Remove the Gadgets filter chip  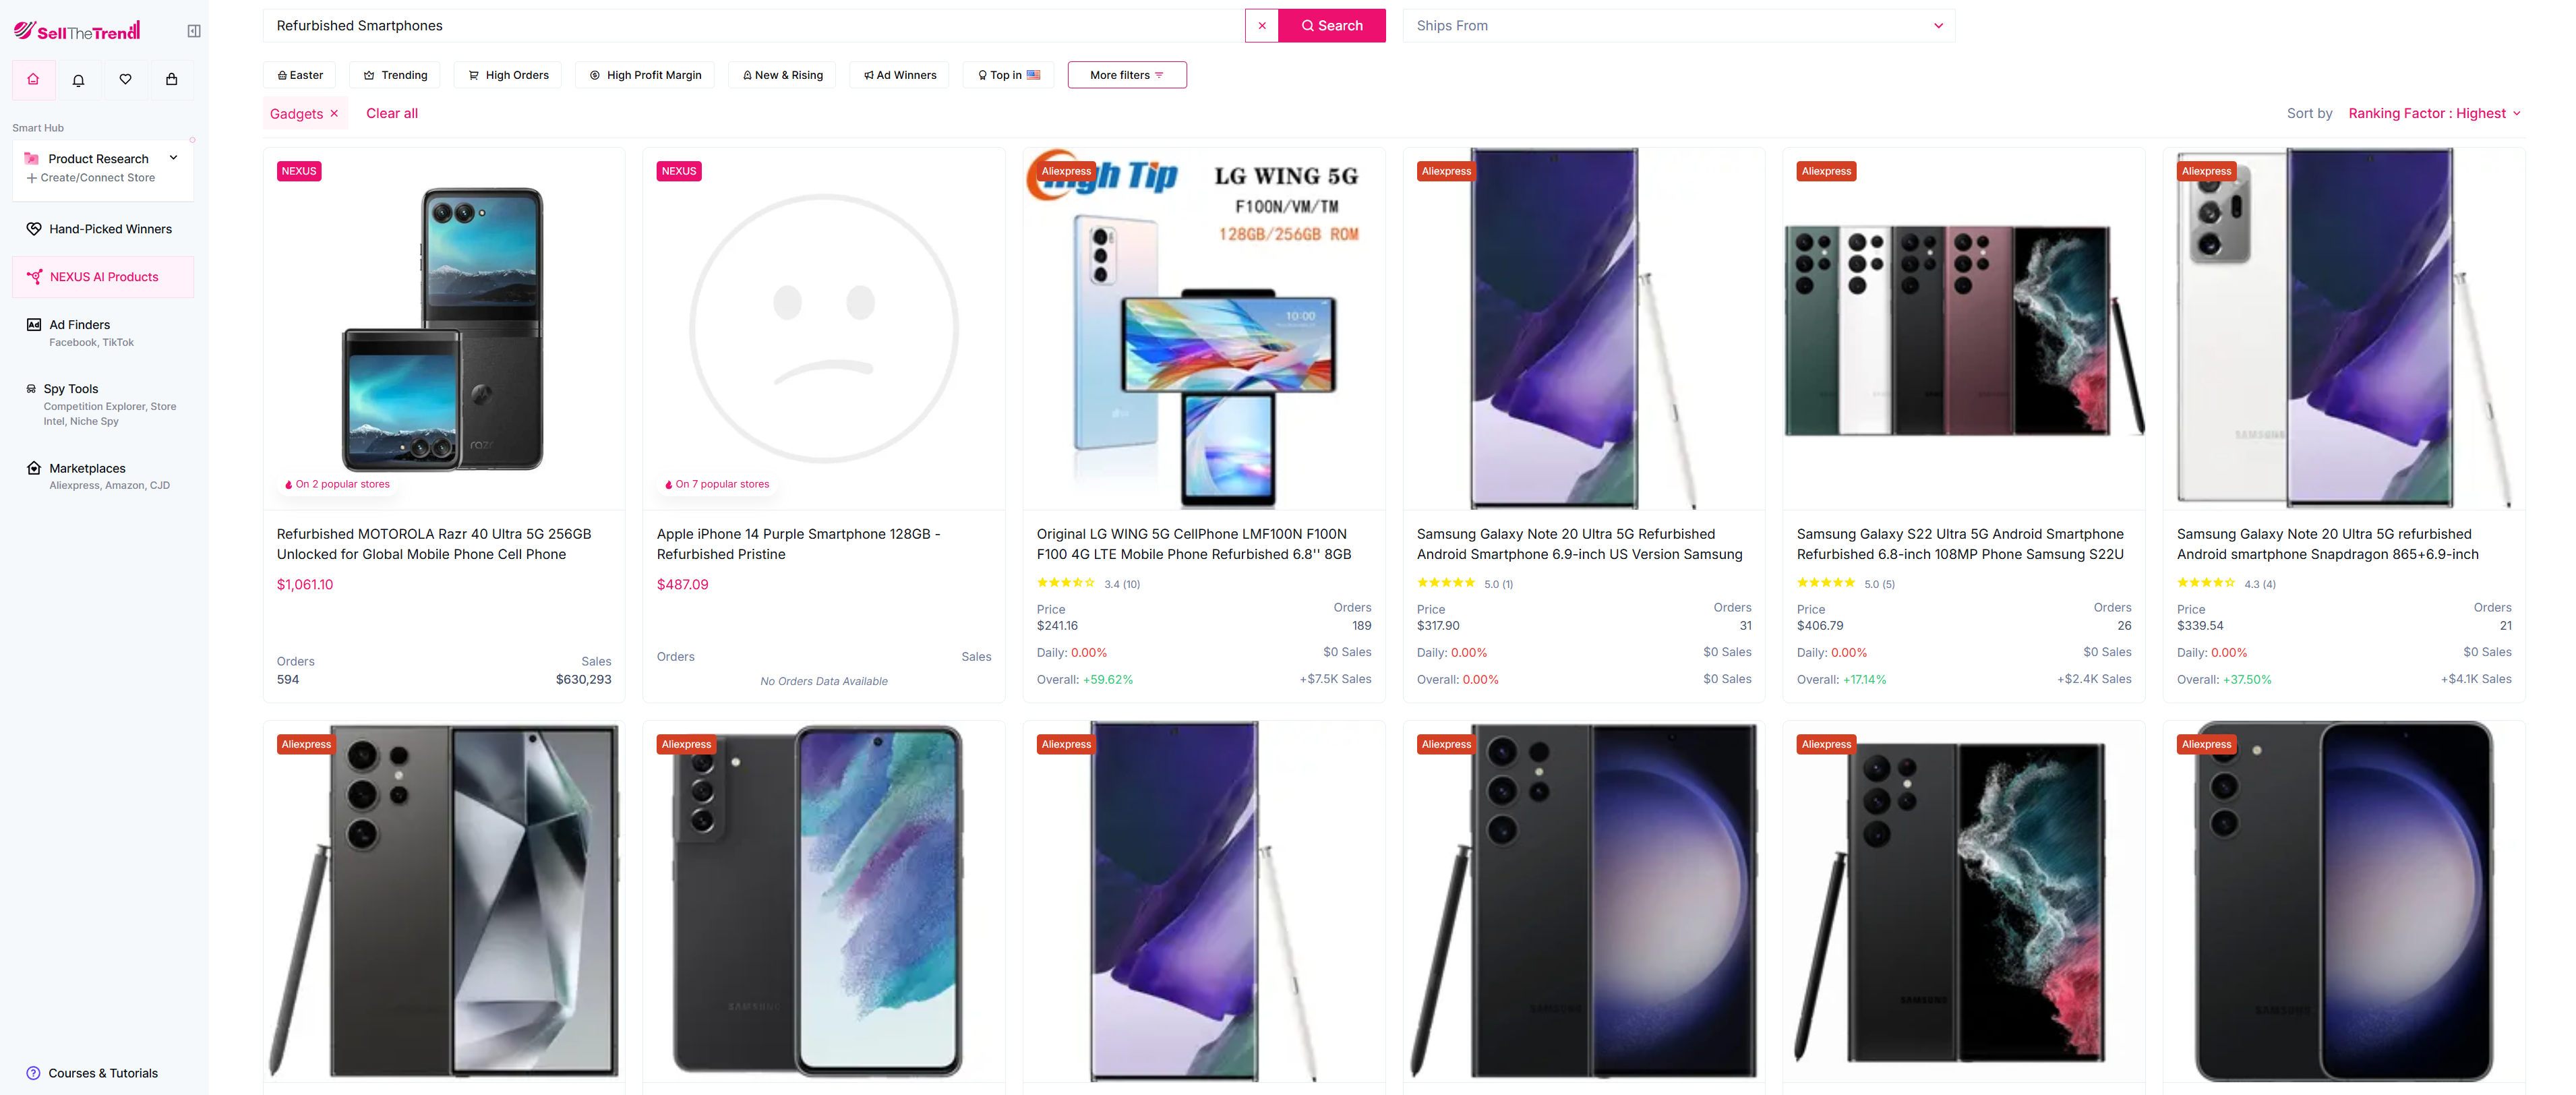click(x=334, y=113)
